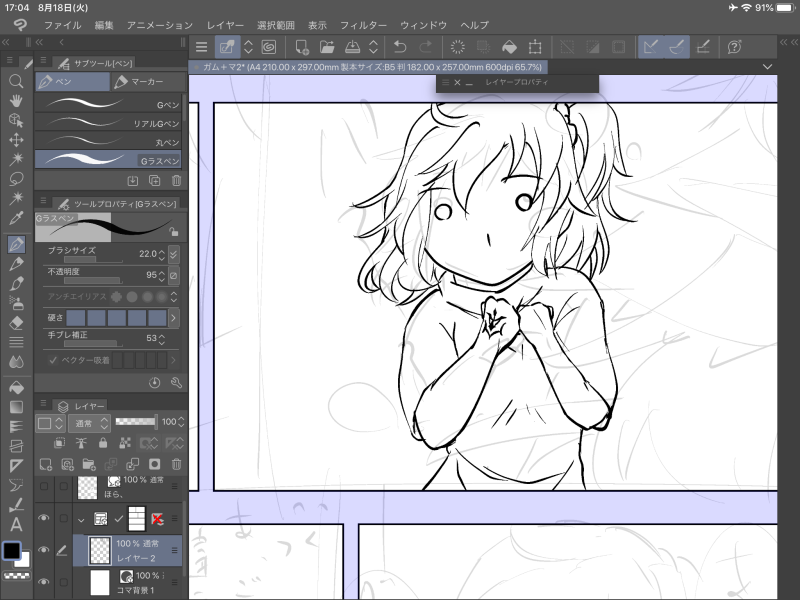This screenshot has width=800, height=600.
Task: Expand canvas tab list chevron
Action: [x=767, y=67]
